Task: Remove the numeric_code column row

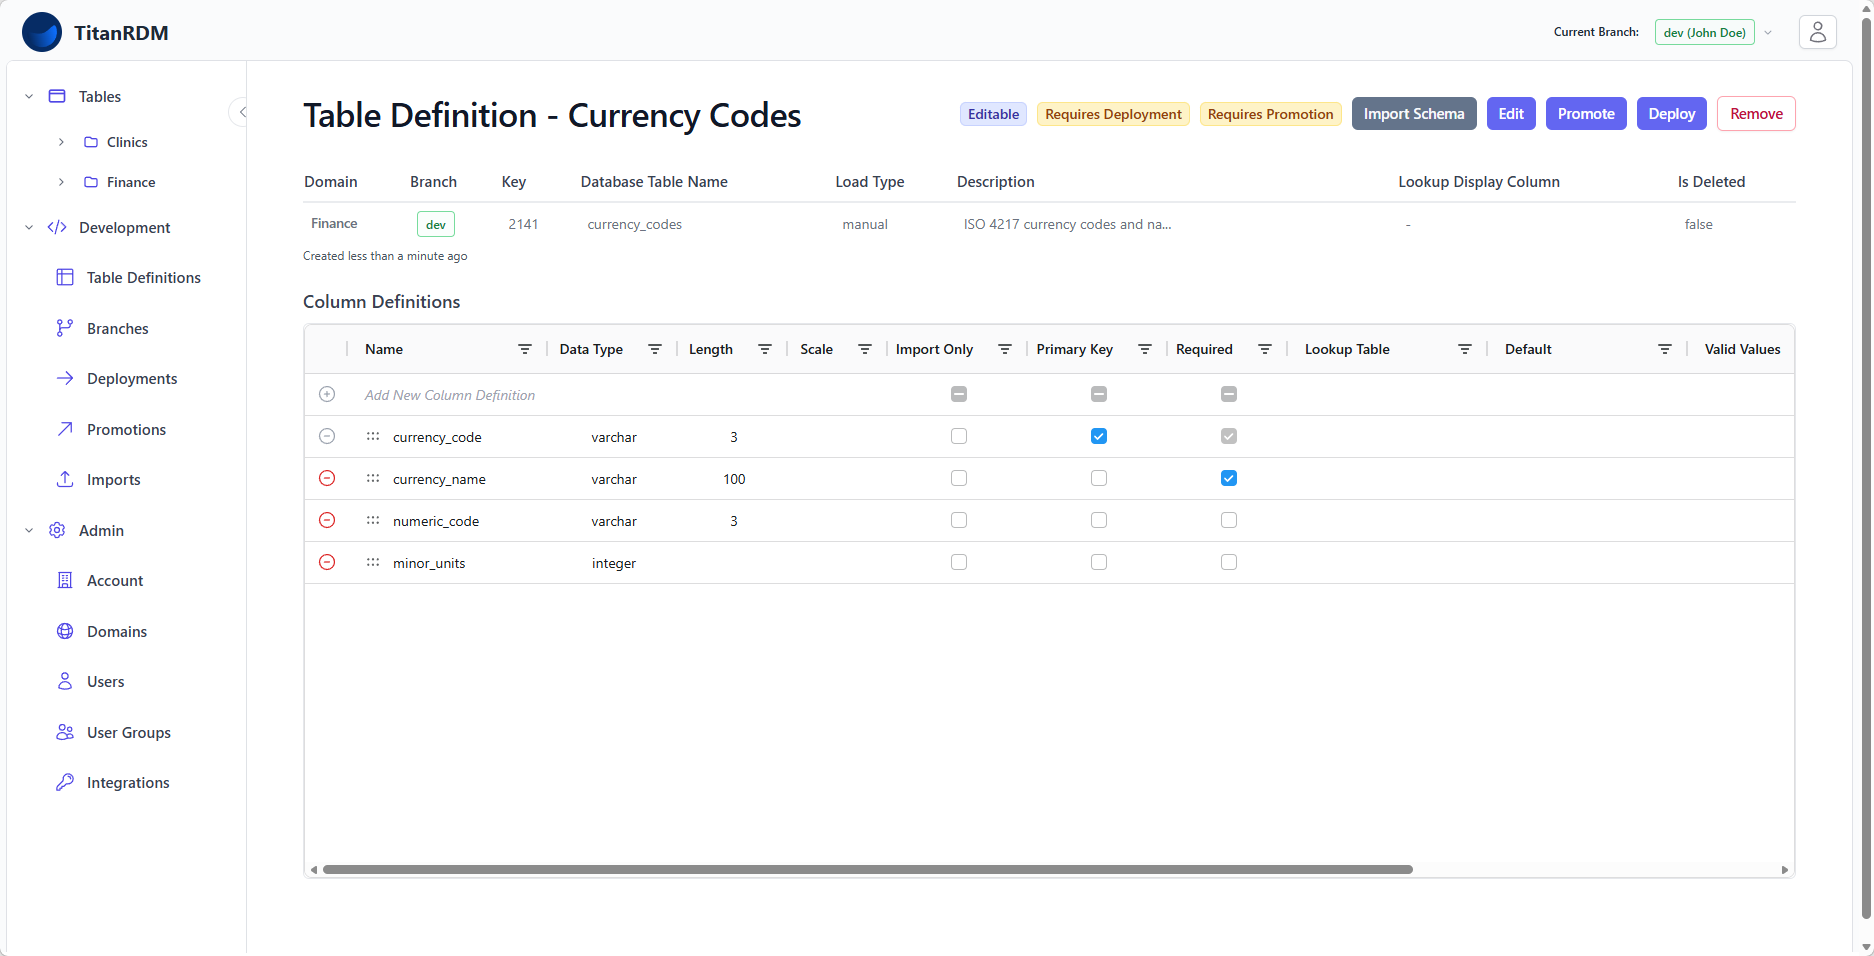Action: [327, 520]
